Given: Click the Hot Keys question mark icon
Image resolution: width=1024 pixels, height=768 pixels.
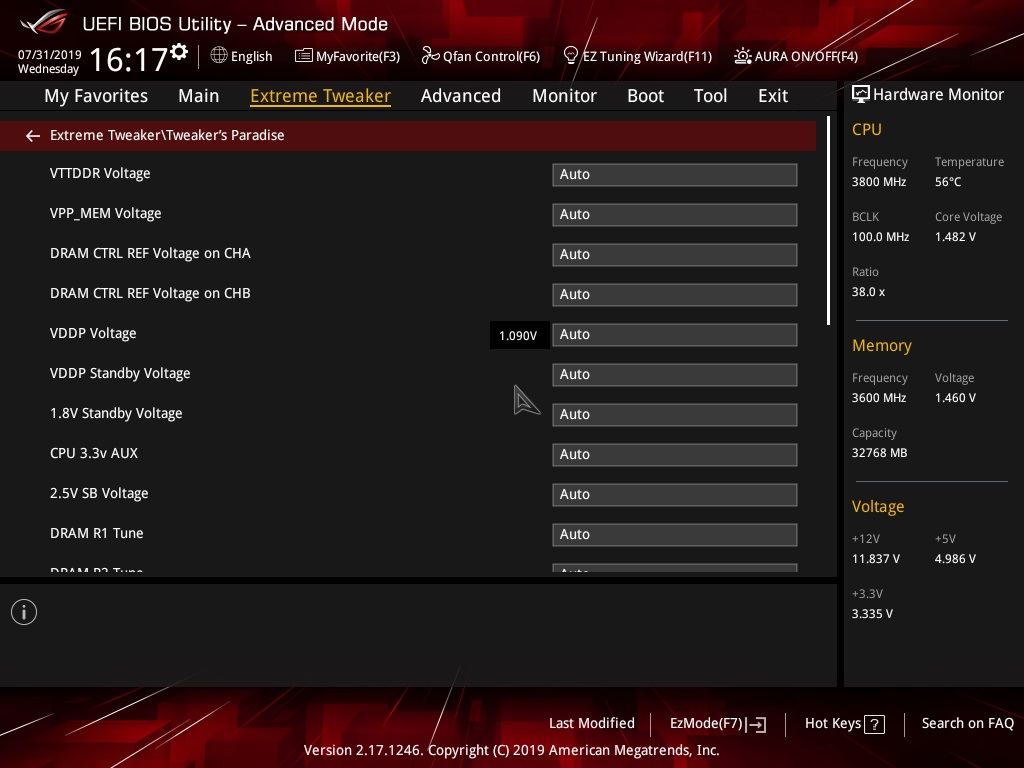Looking at the screenshot, I should tap(874, 724).
